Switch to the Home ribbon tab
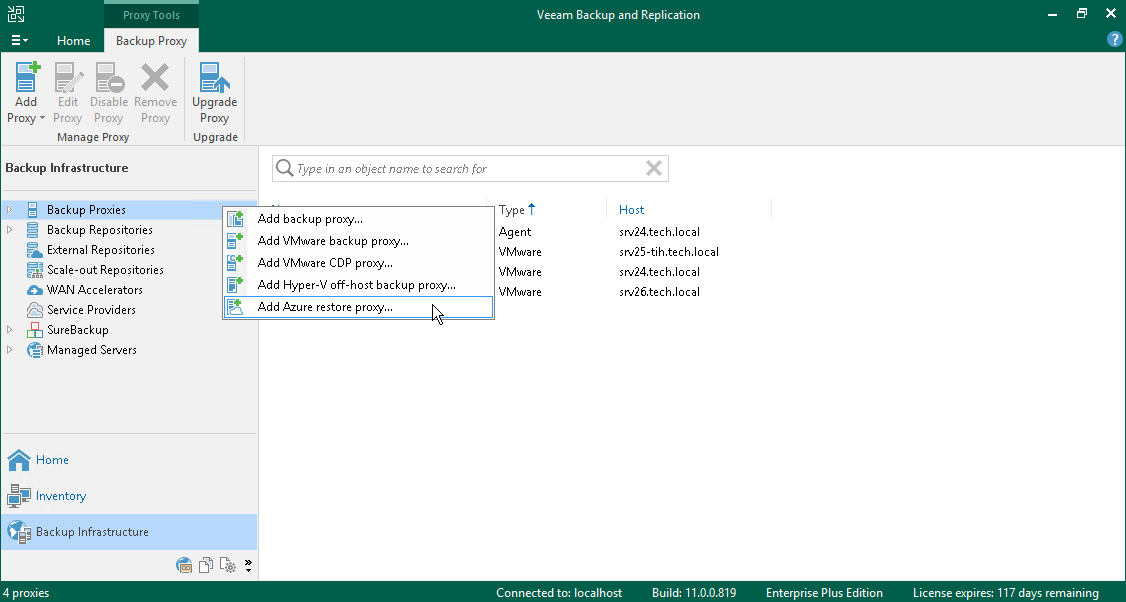The height and width of the screenshot is (602, 1126). coord(73,40)
